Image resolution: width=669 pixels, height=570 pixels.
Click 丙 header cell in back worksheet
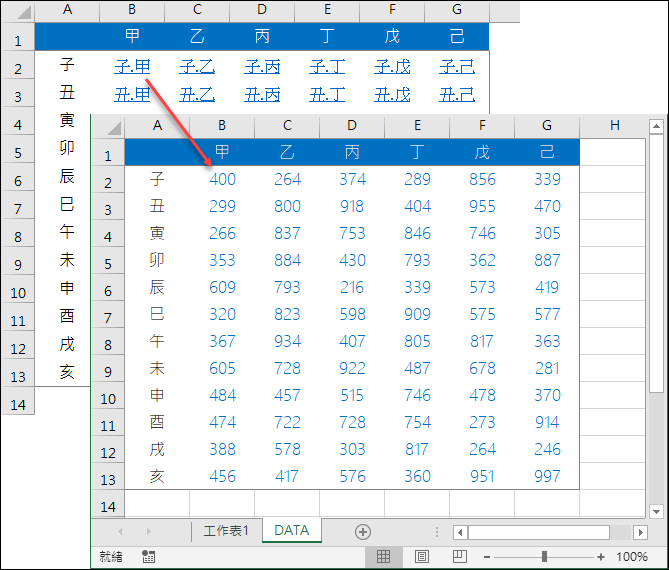(262, 36)
